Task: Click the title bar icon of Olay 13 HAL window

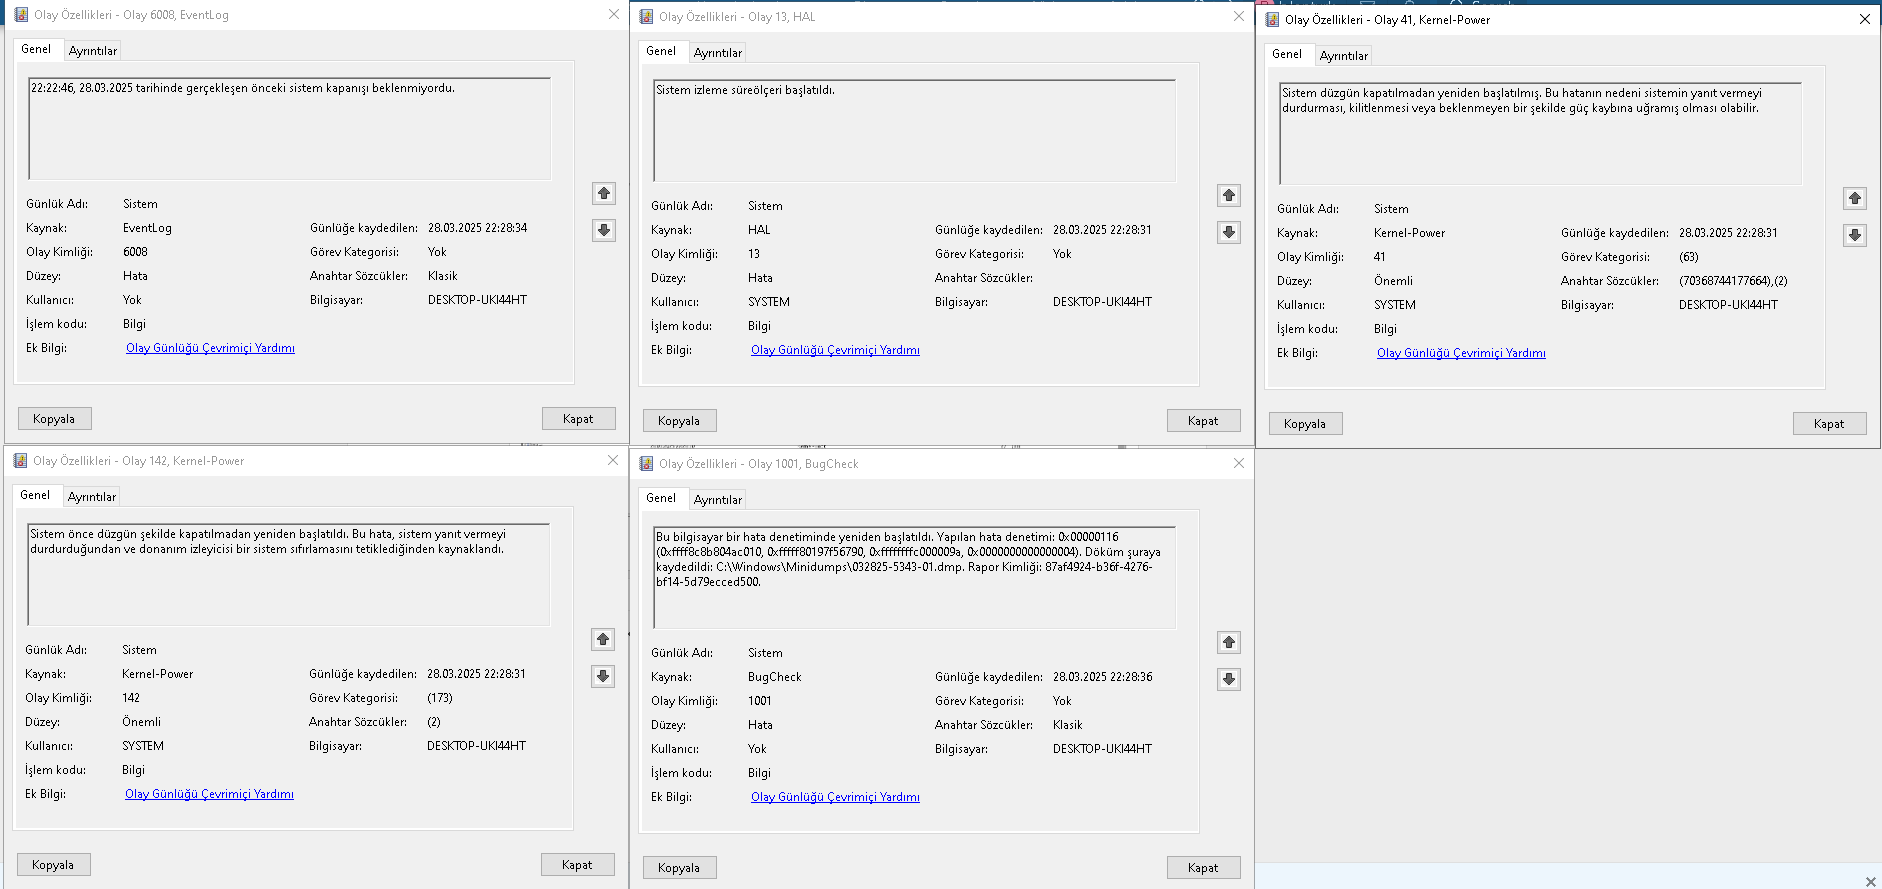Action: click(x=646, y=17)
